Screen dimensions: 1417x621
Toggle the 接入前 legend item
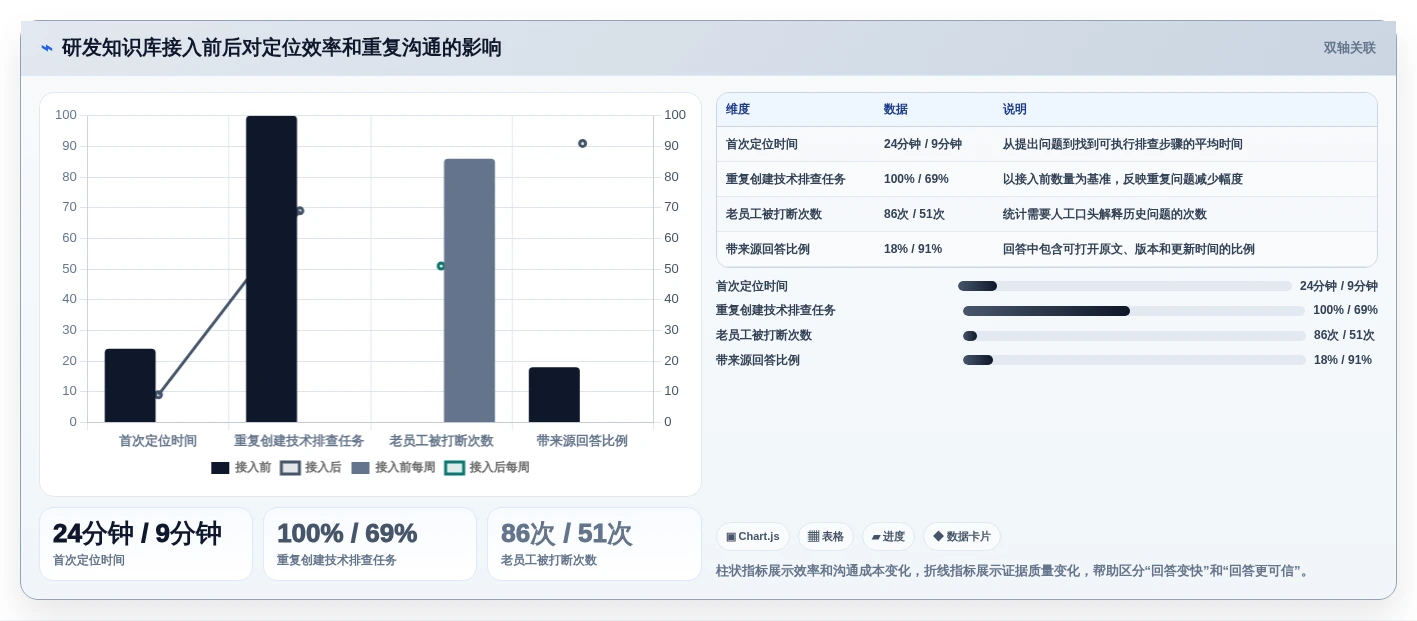(x=241, y=467)
